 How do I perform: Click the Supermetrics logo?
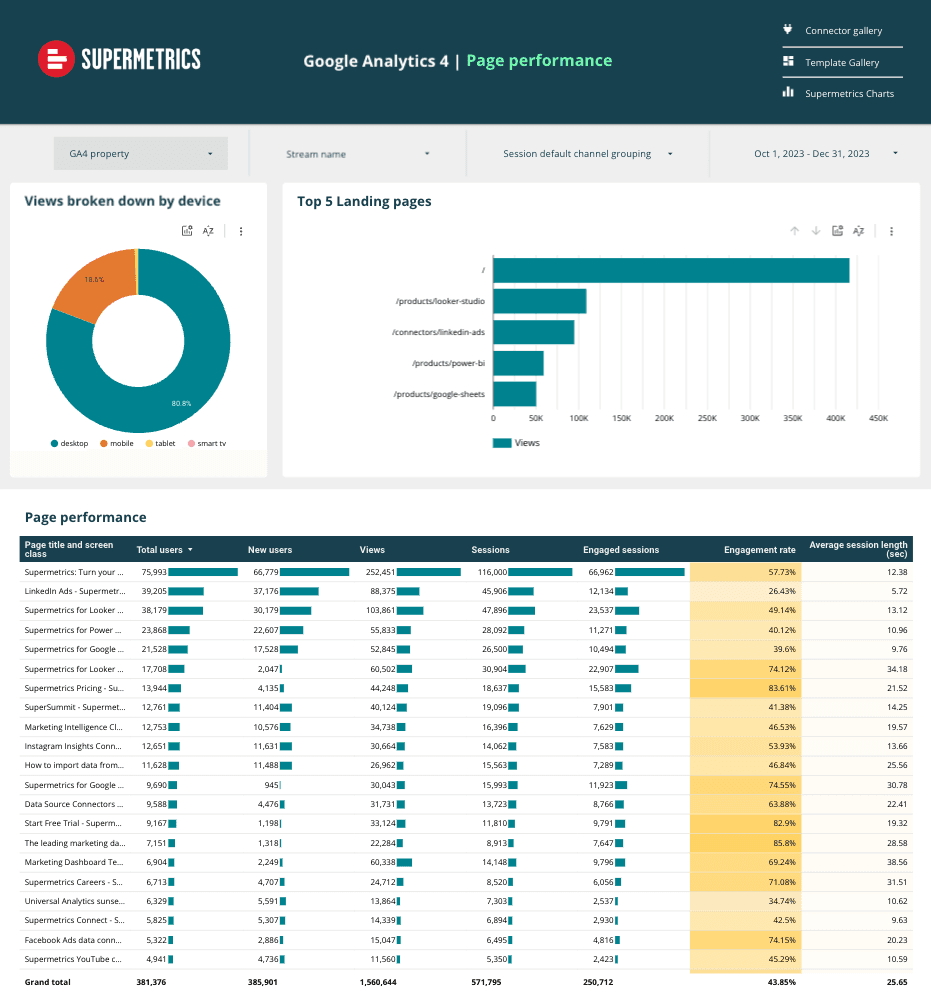click(x=119, y=59)
